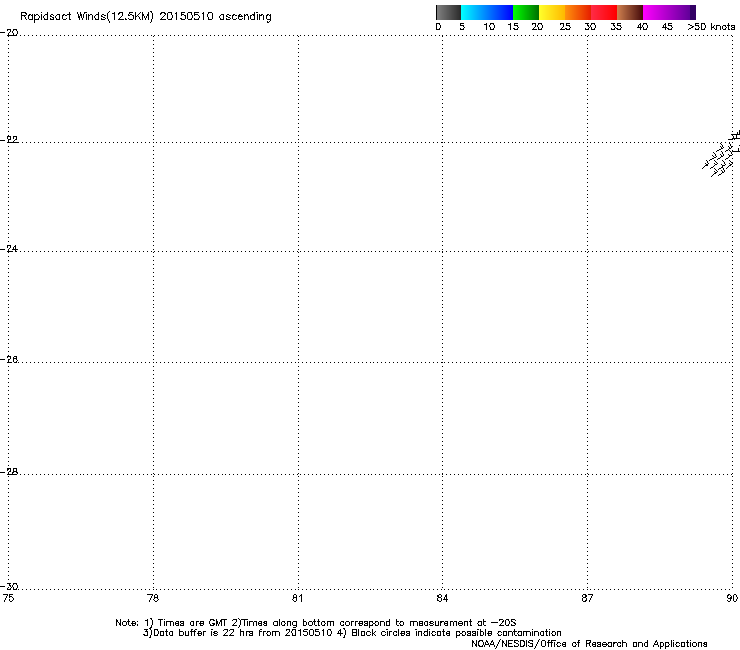Screen dimensions: 740x650
Task: Click the 'NOAA/NESDIS/Office of Research and Applications' credit
Action: (589, 644)
